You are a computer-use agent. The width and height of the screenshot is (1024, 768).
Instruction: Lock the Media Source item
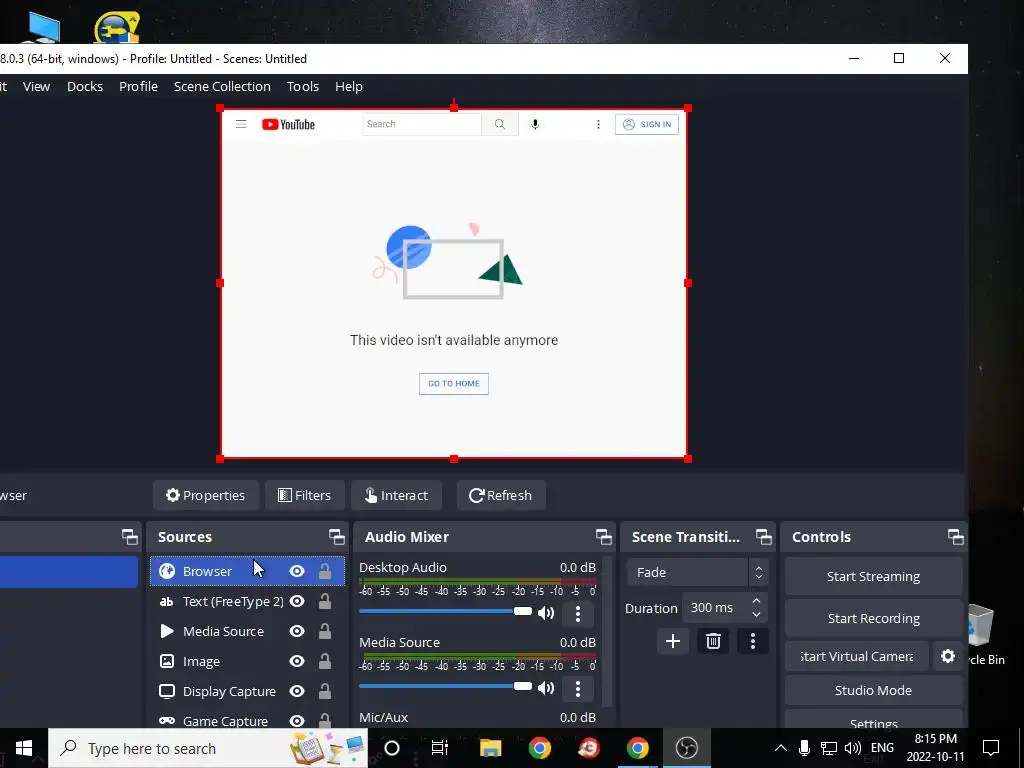click(325, 632)
